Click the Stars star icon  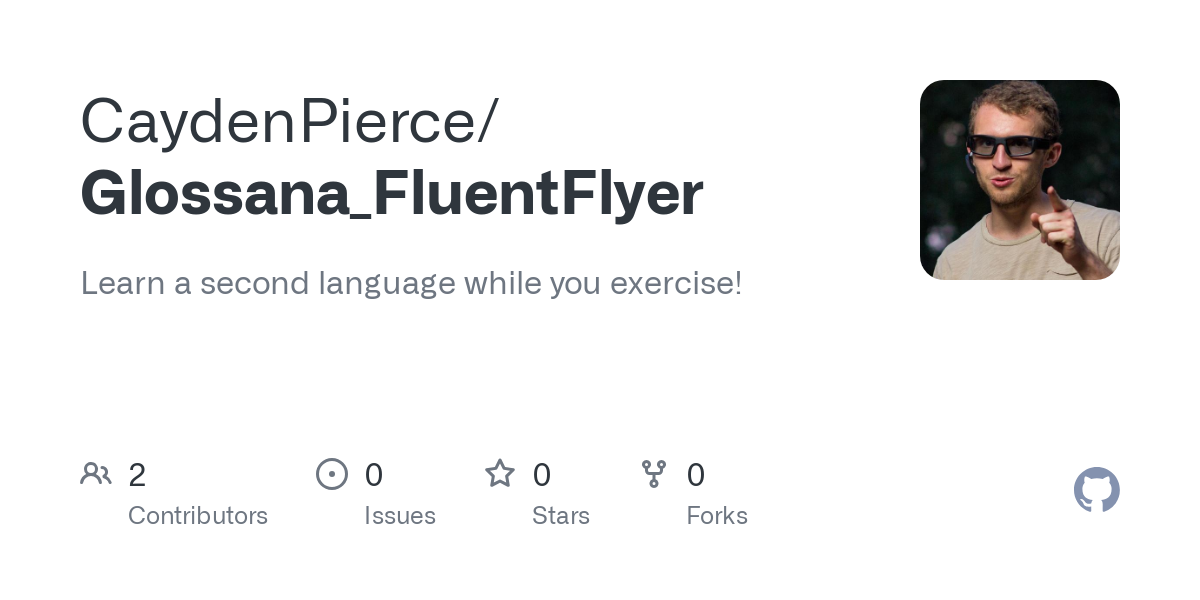coord(500,473)
